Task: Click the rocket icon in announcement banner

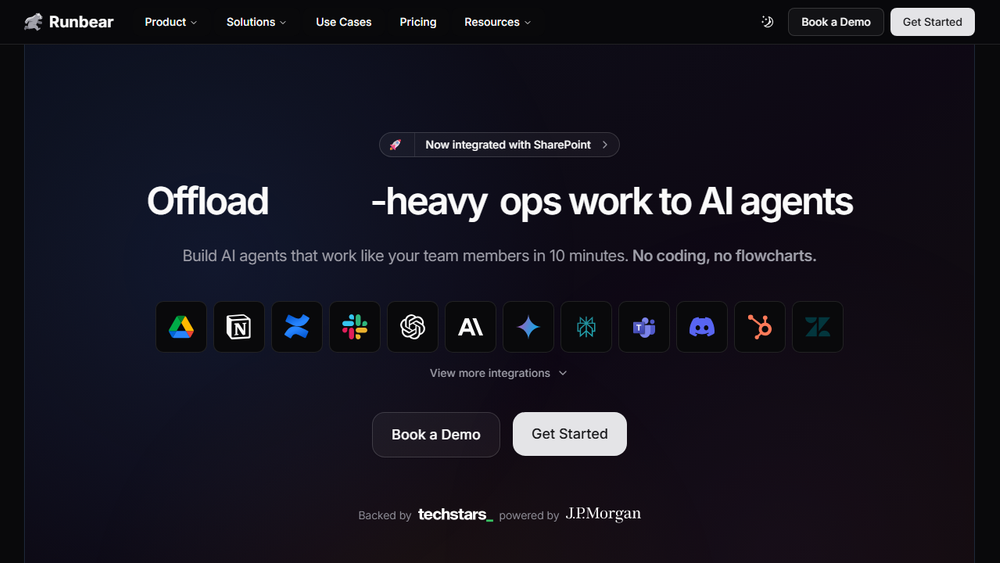Action: 396,145
